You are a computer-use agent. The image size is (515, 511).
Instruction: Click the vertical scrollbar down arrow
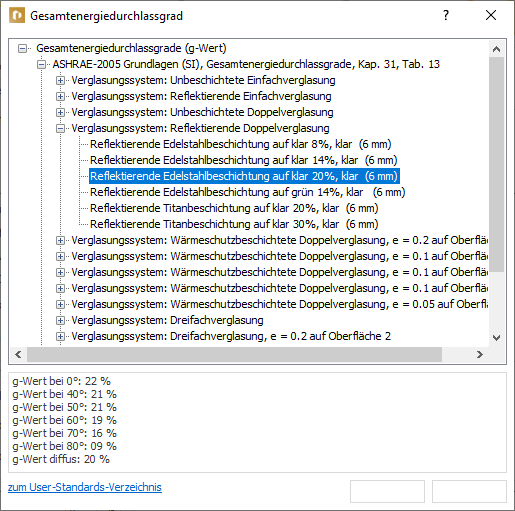(497, 338)
